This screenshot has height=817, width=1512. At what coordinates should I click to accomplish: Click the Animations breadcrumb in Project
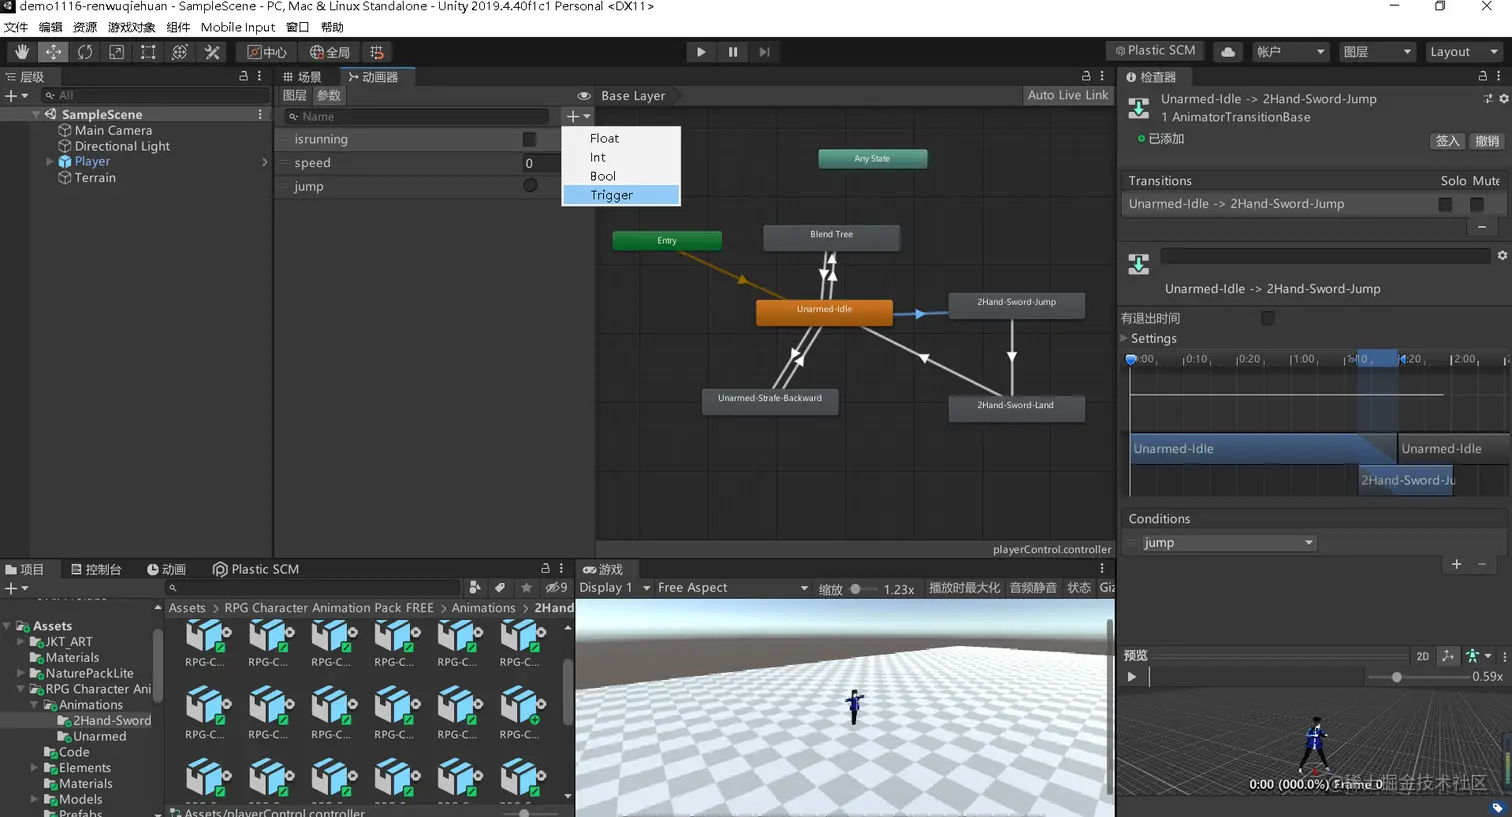pos(483,608)
